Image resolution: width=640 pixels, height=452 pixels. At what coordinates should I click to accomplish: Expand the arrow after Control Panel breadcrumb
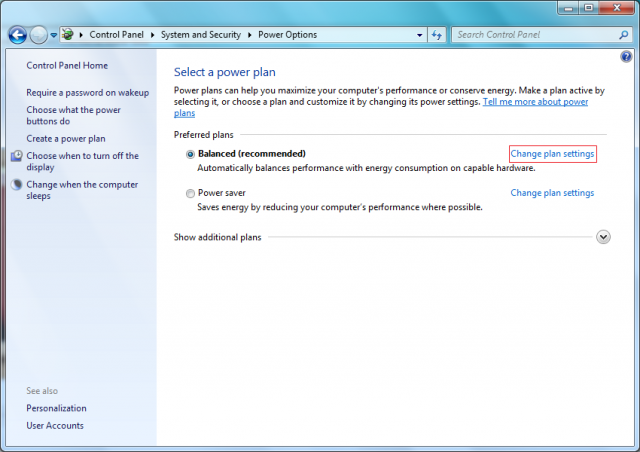tap(152, 35)
